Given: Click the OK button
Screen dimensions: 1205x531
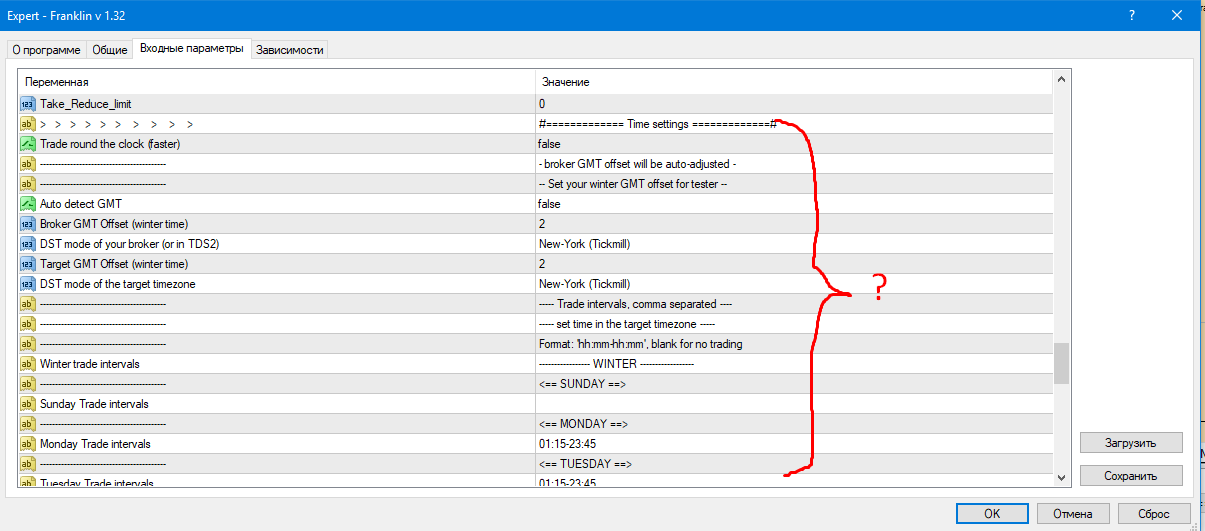Looking at the screenshot, I should tap(992, 513).
